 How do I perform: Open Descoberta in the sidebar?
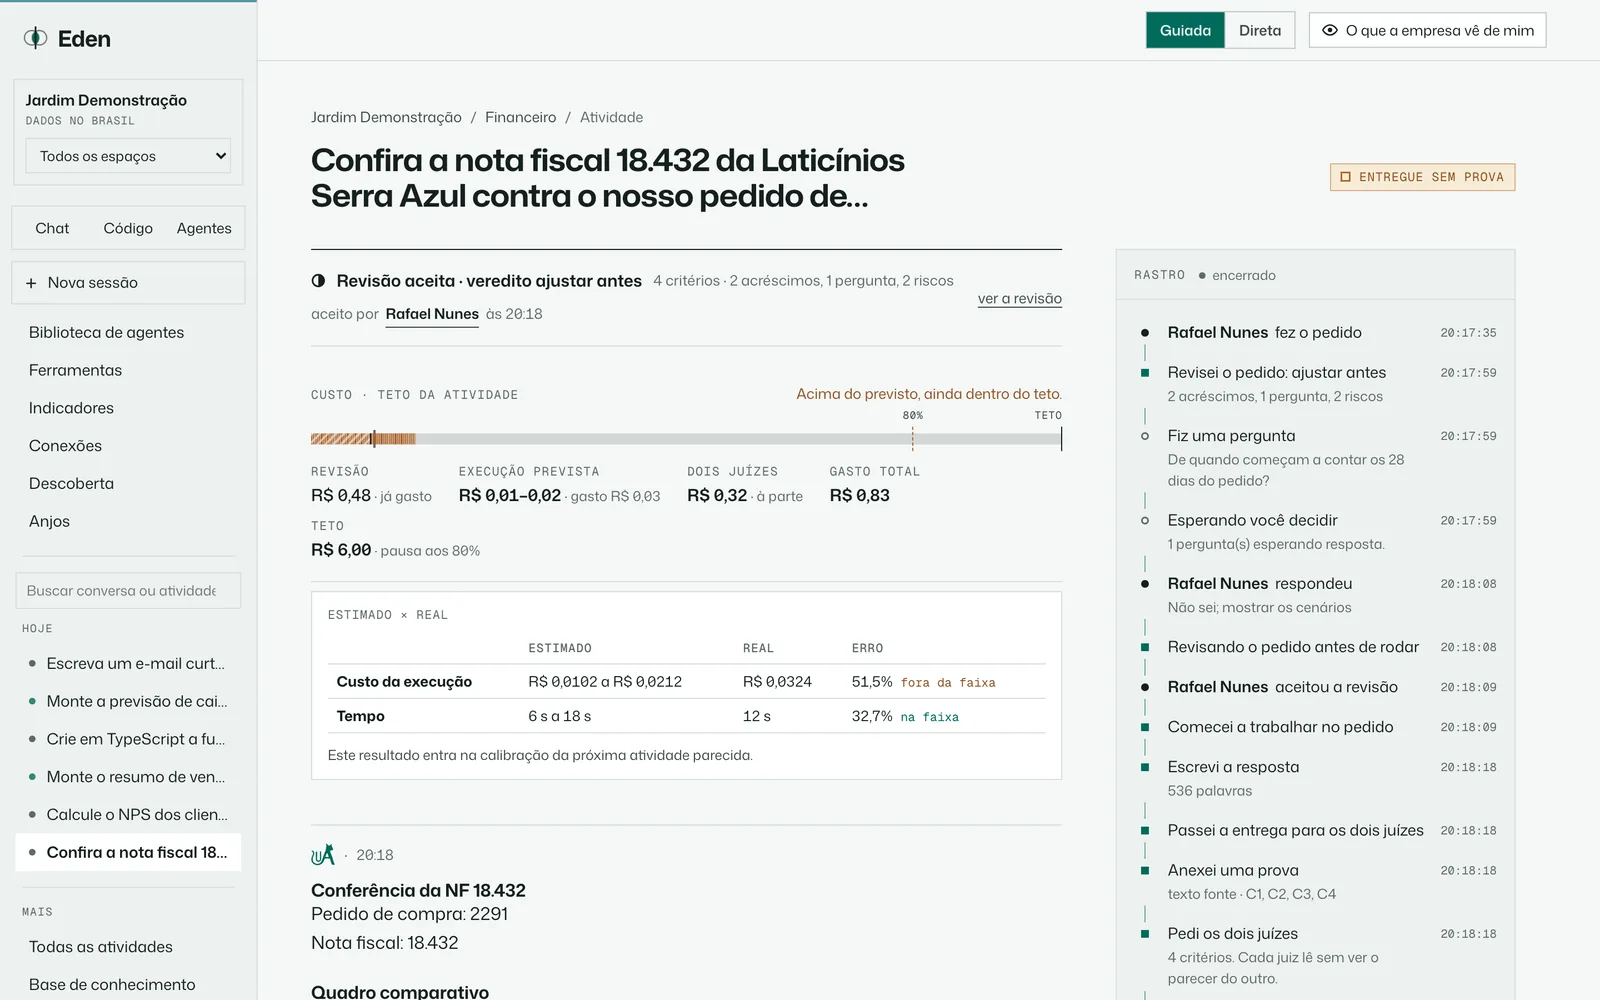click(x=71, y=483)
